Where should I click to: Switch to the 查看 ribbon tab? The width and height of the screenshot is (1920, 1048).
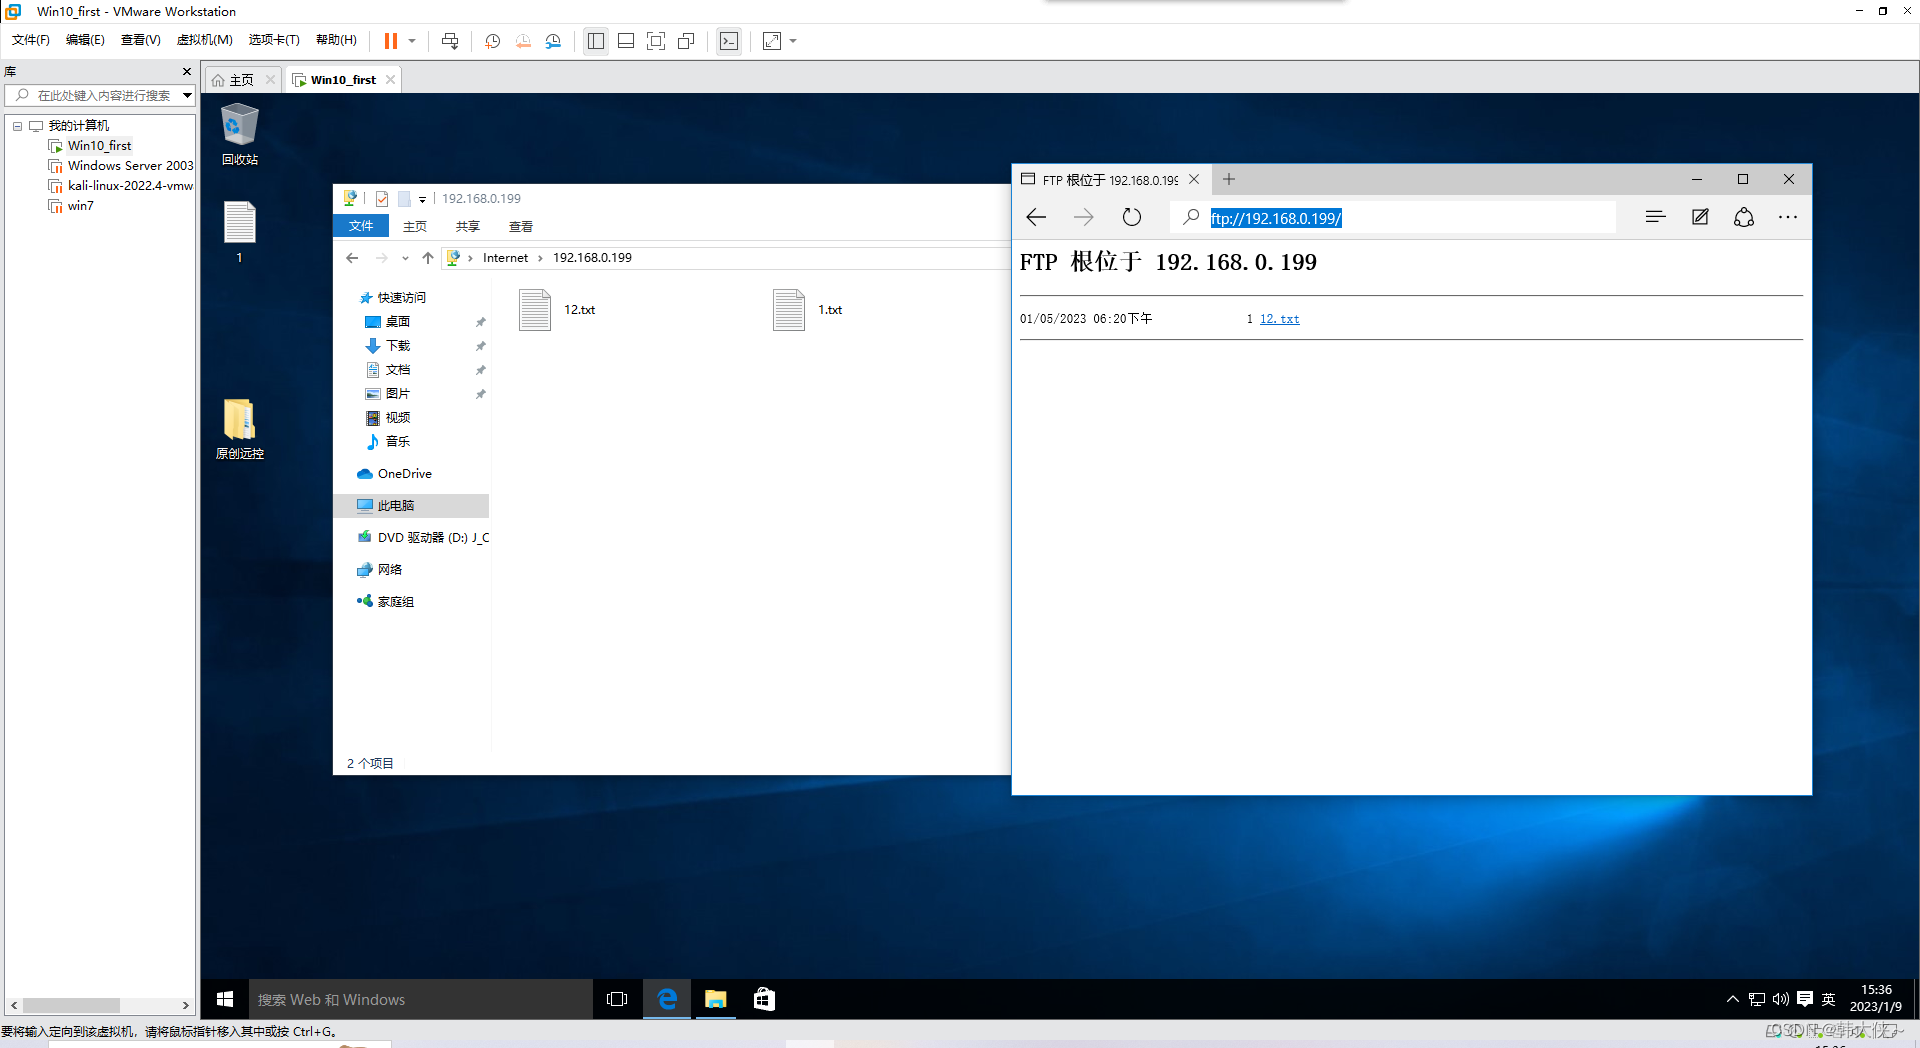pos(520,226)
